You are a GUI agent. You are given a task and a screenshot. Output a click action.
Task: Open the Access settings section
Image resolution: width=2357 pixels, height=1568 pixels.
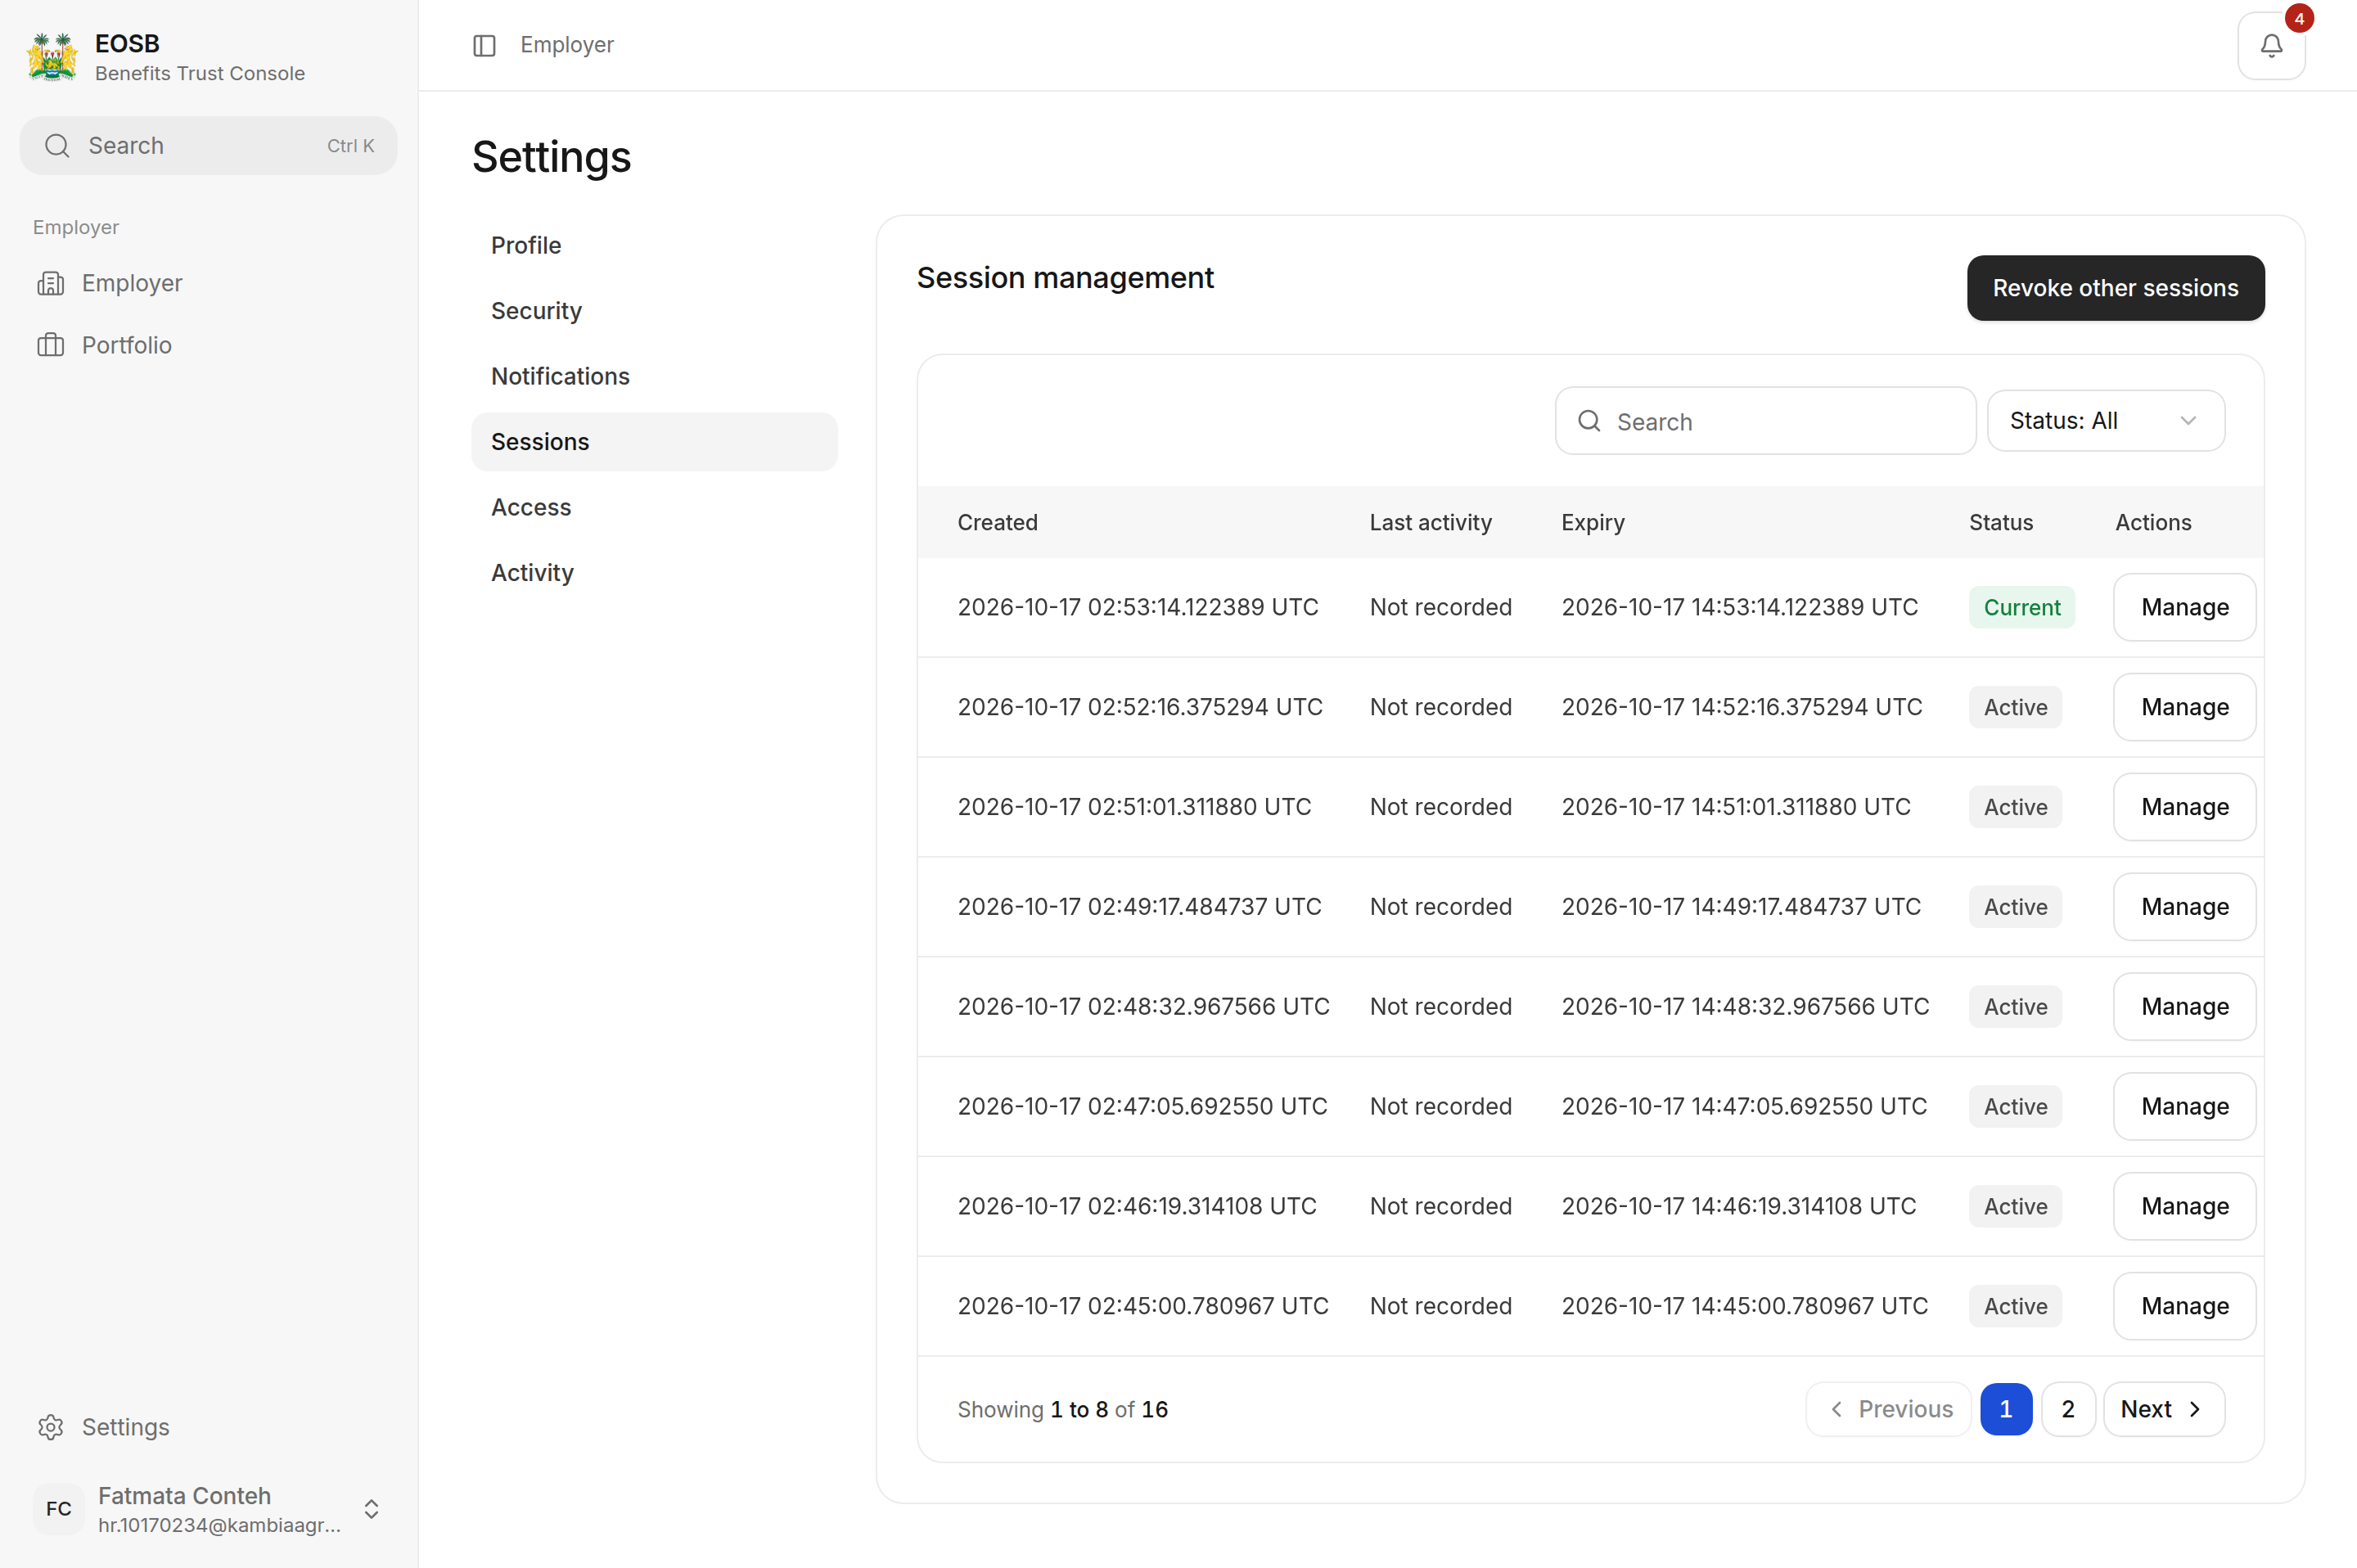[x=654, y=507]
